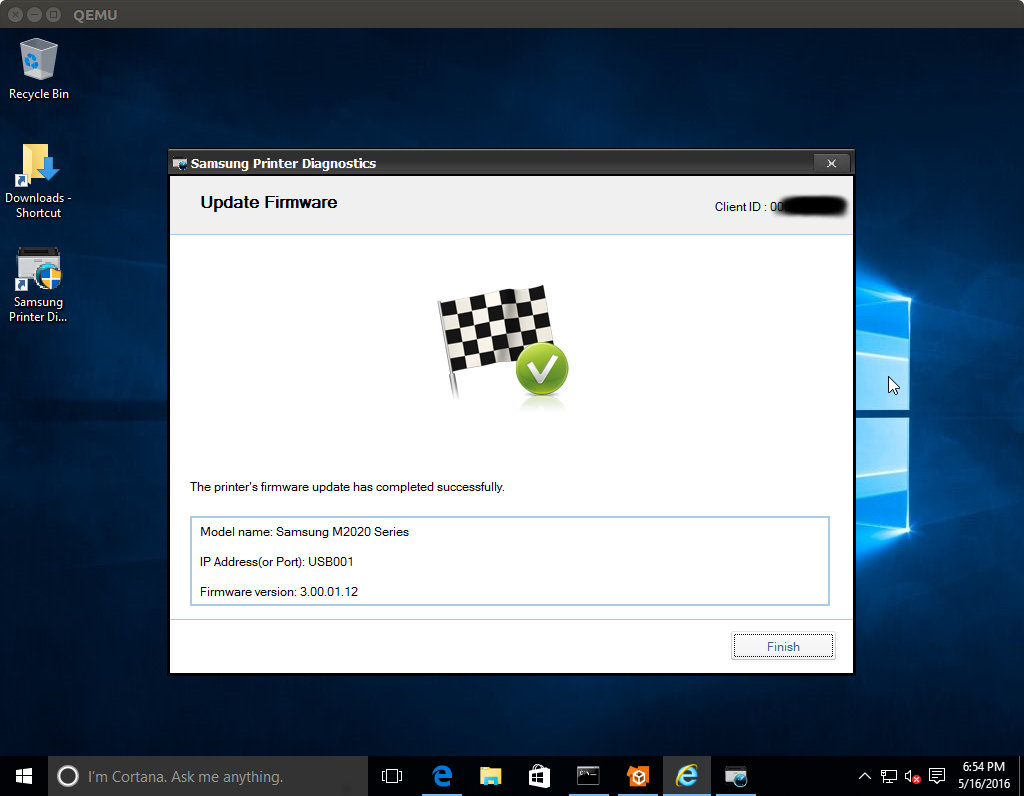Open the network status tray icon

tap(889, 776)
